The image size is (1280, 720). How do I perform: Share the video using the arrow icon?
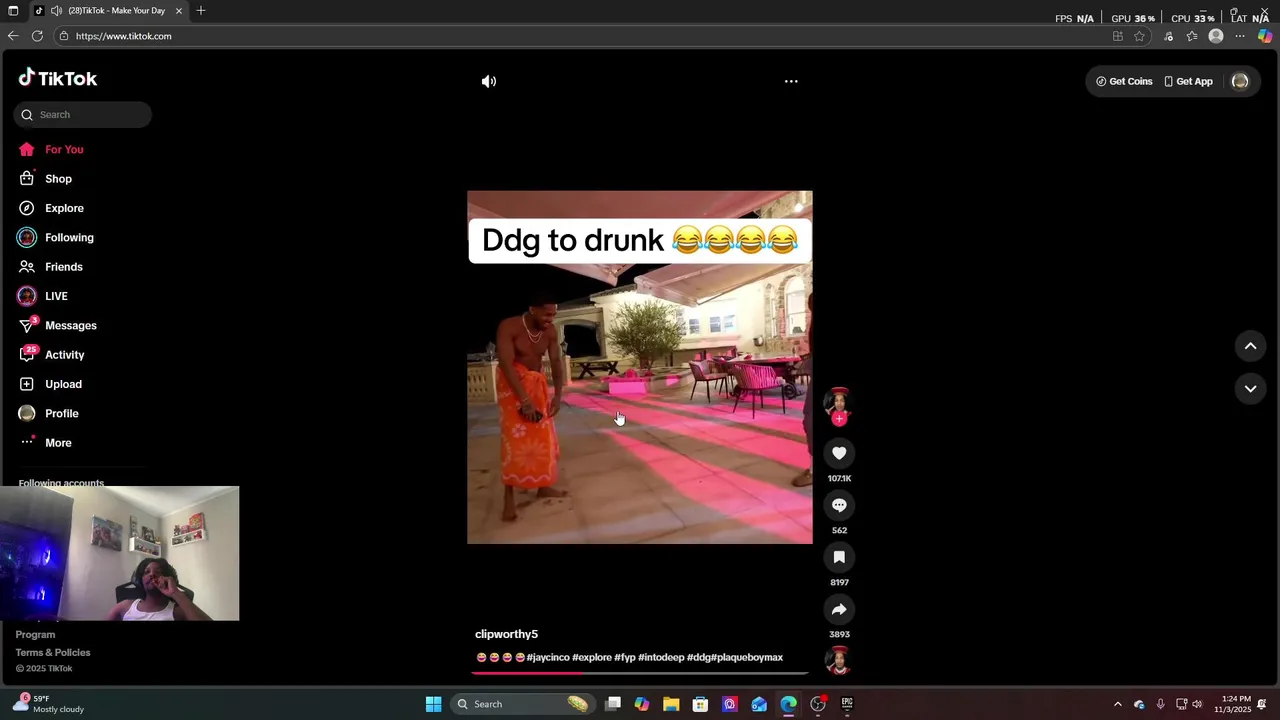[839, 609]
